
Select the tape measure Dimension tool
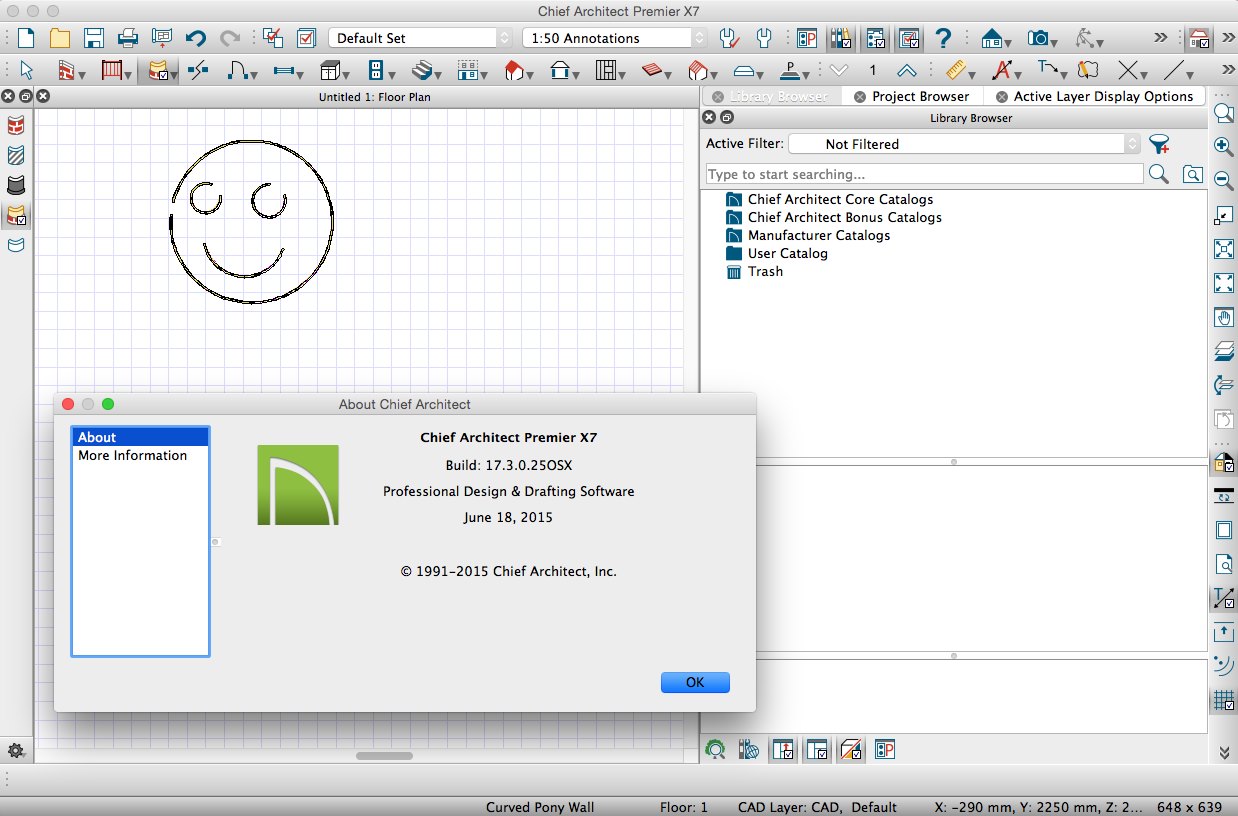(956, 71)
